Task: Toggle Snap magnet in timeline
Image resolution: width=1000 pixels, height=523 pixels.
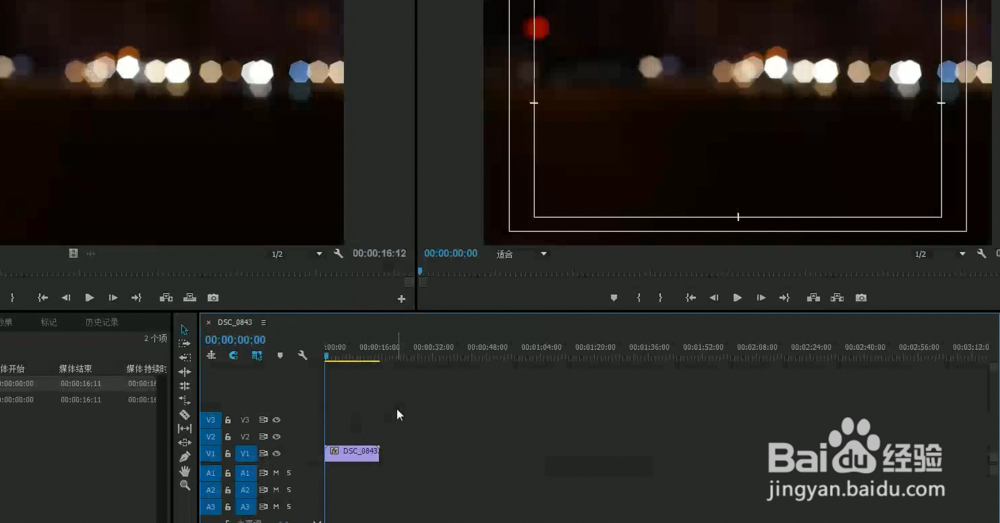Action: [233, 355]
